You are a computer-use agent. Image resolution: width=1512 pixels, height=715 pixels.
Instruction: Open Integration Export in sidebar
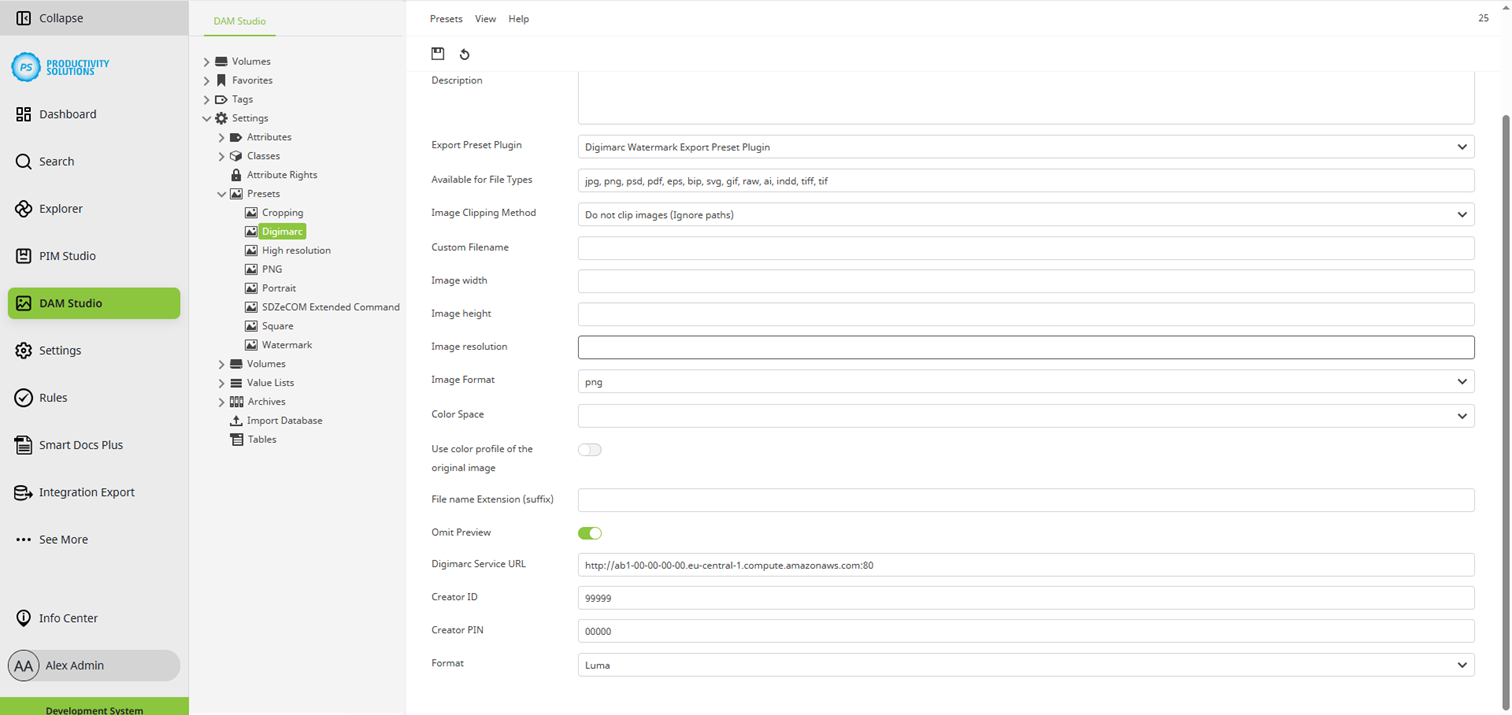pyautogui.click(x=86, y=492)
